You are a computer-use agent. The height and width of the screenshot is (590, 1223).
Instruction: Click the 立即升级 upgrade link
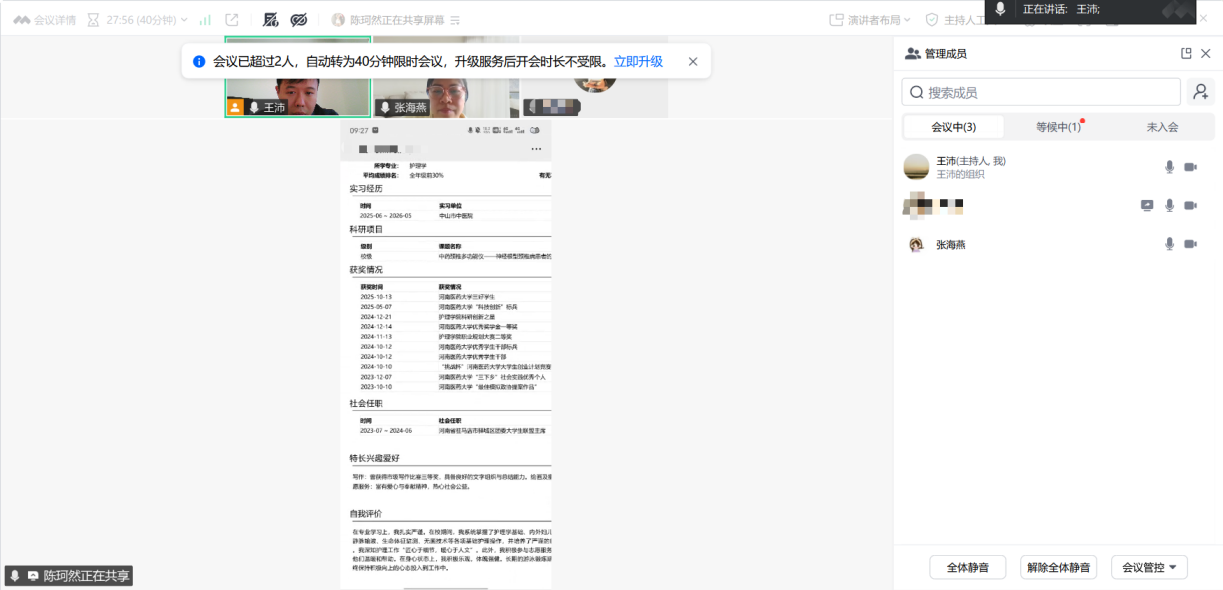638,61
